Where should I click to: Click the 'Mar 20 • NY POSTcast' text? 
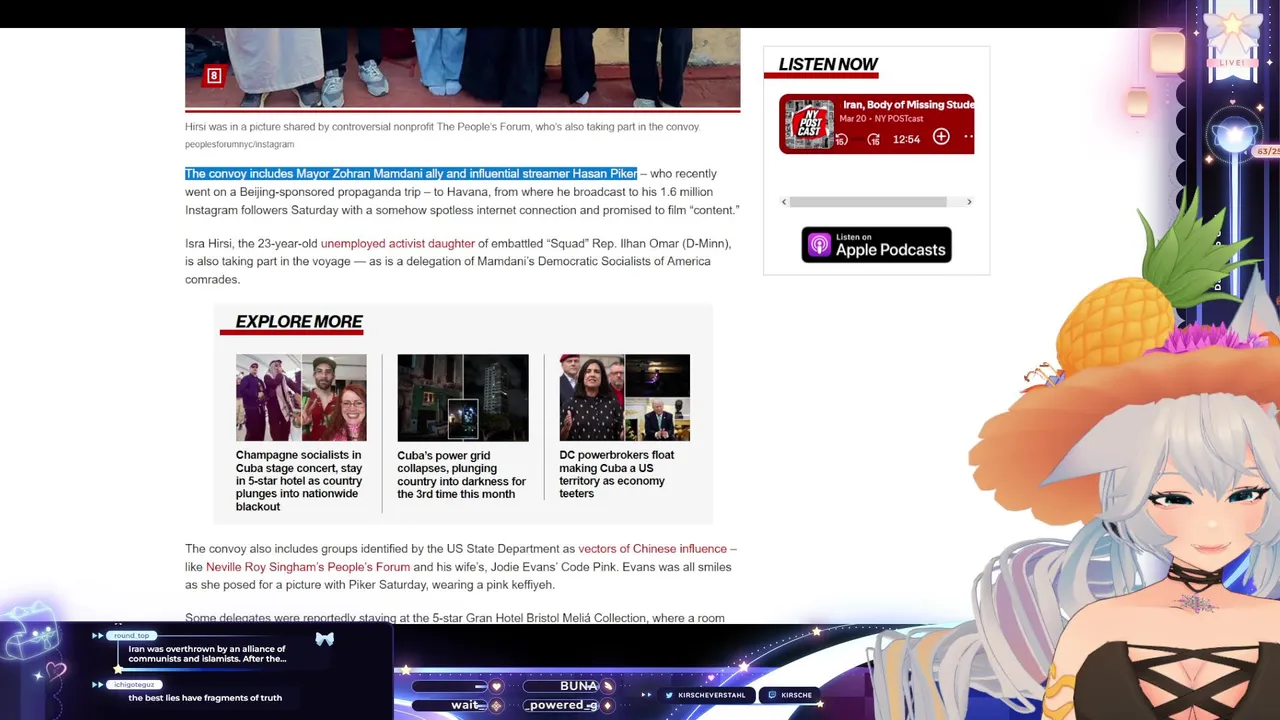pyautogui.click(x=881, y=119)
